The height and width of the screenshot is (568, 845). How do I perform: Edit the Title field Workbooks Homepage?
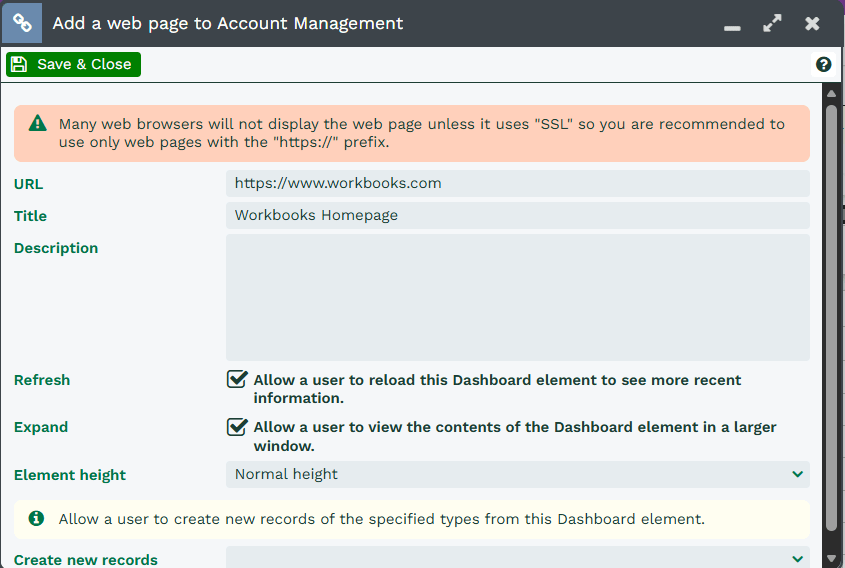point(517,215)
